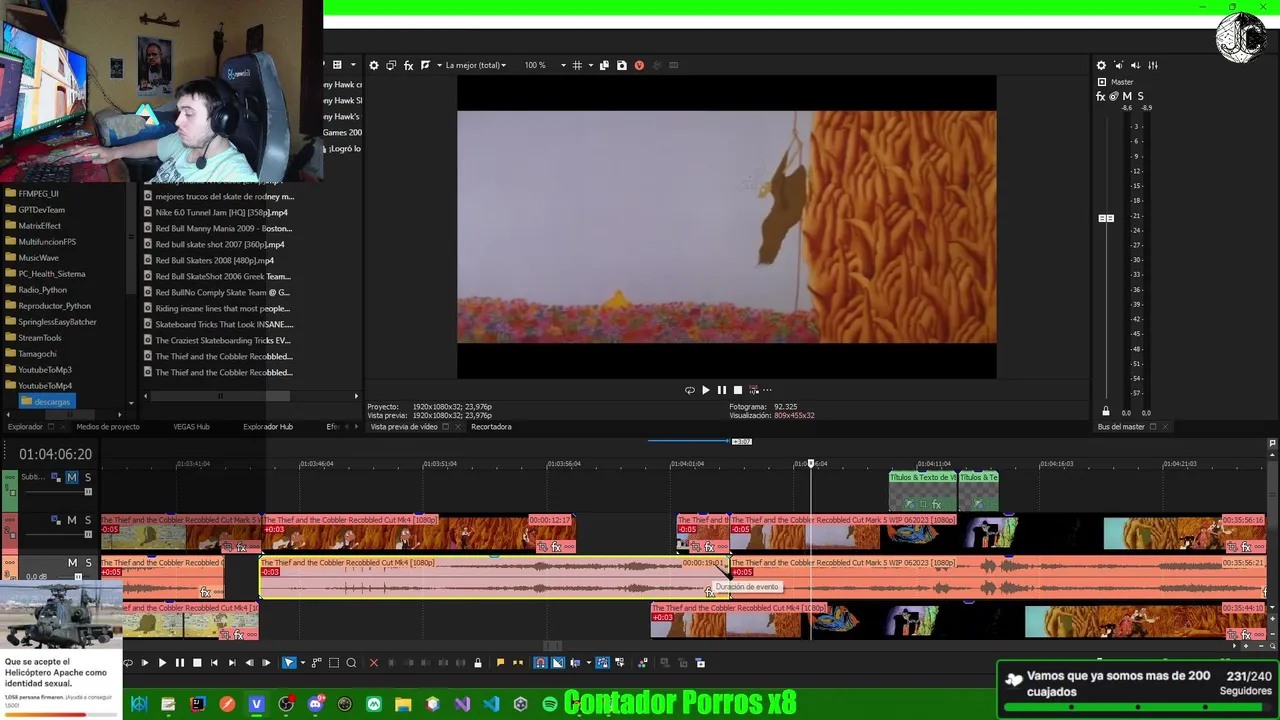Click the timecode display 01:04:06:20
Image resolution: width=1280 pixels, height=720 pixels.
tap(55, 454)
